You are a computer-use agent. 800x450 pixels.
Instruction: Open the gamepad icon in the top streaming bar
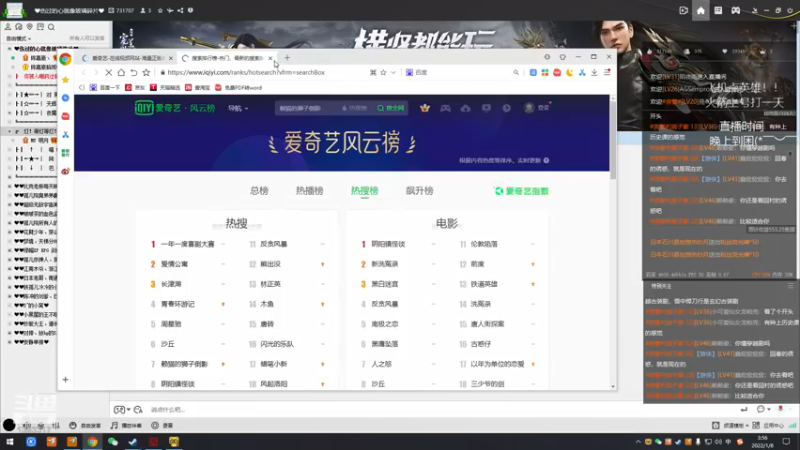coord(735,10)
